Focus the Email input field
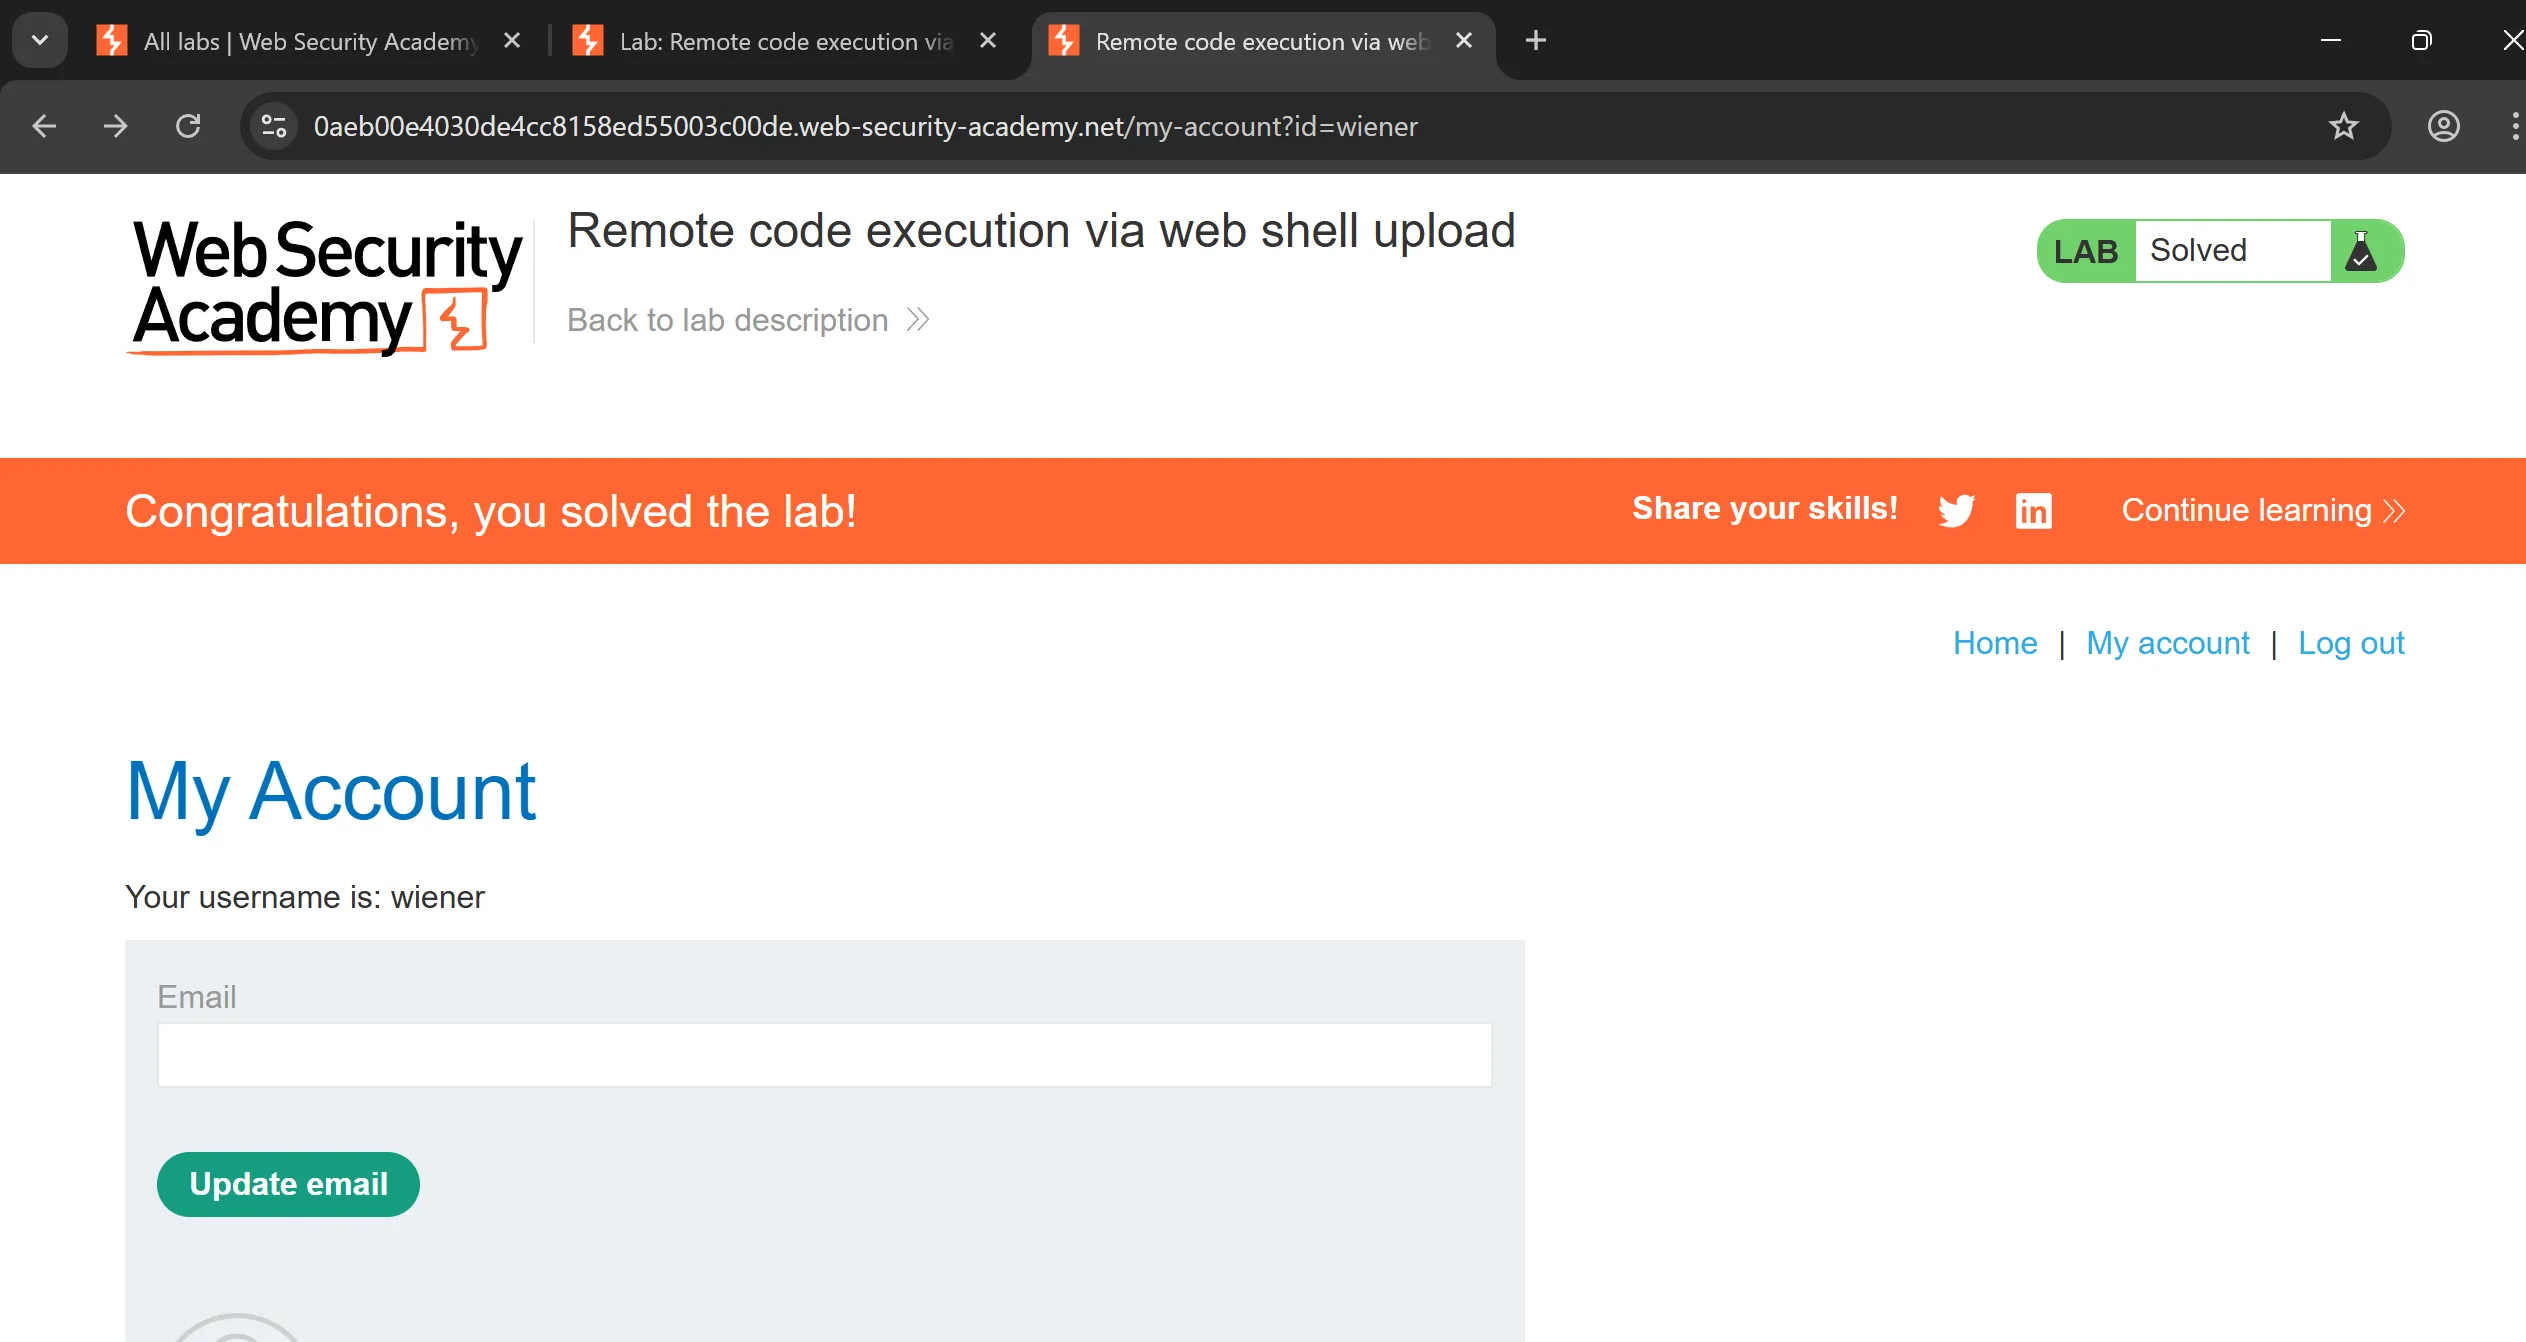This screenshot has height=1342, width=2526. 824,1055
